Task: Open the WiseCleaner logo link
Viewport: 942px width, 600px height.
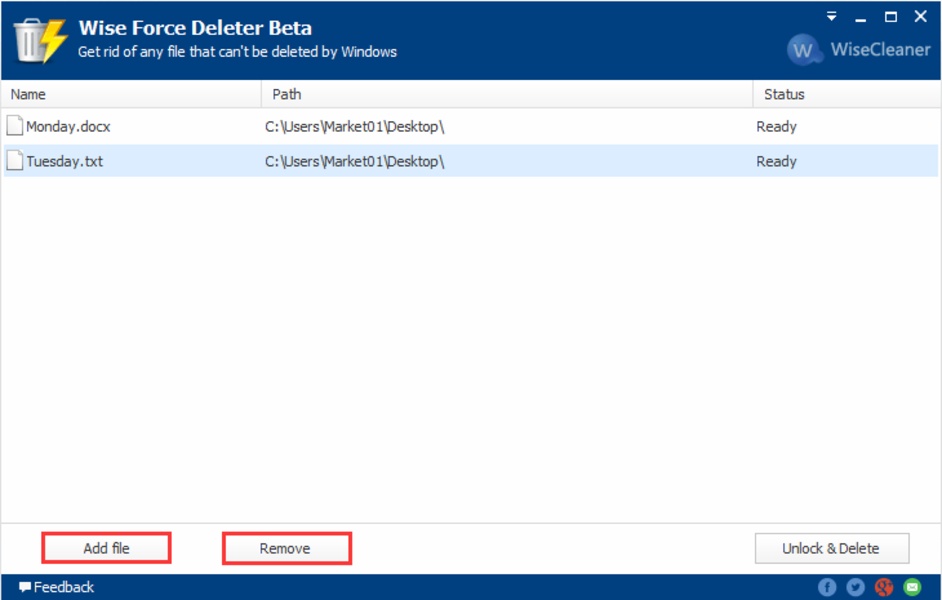Action: tap(858, 49)
